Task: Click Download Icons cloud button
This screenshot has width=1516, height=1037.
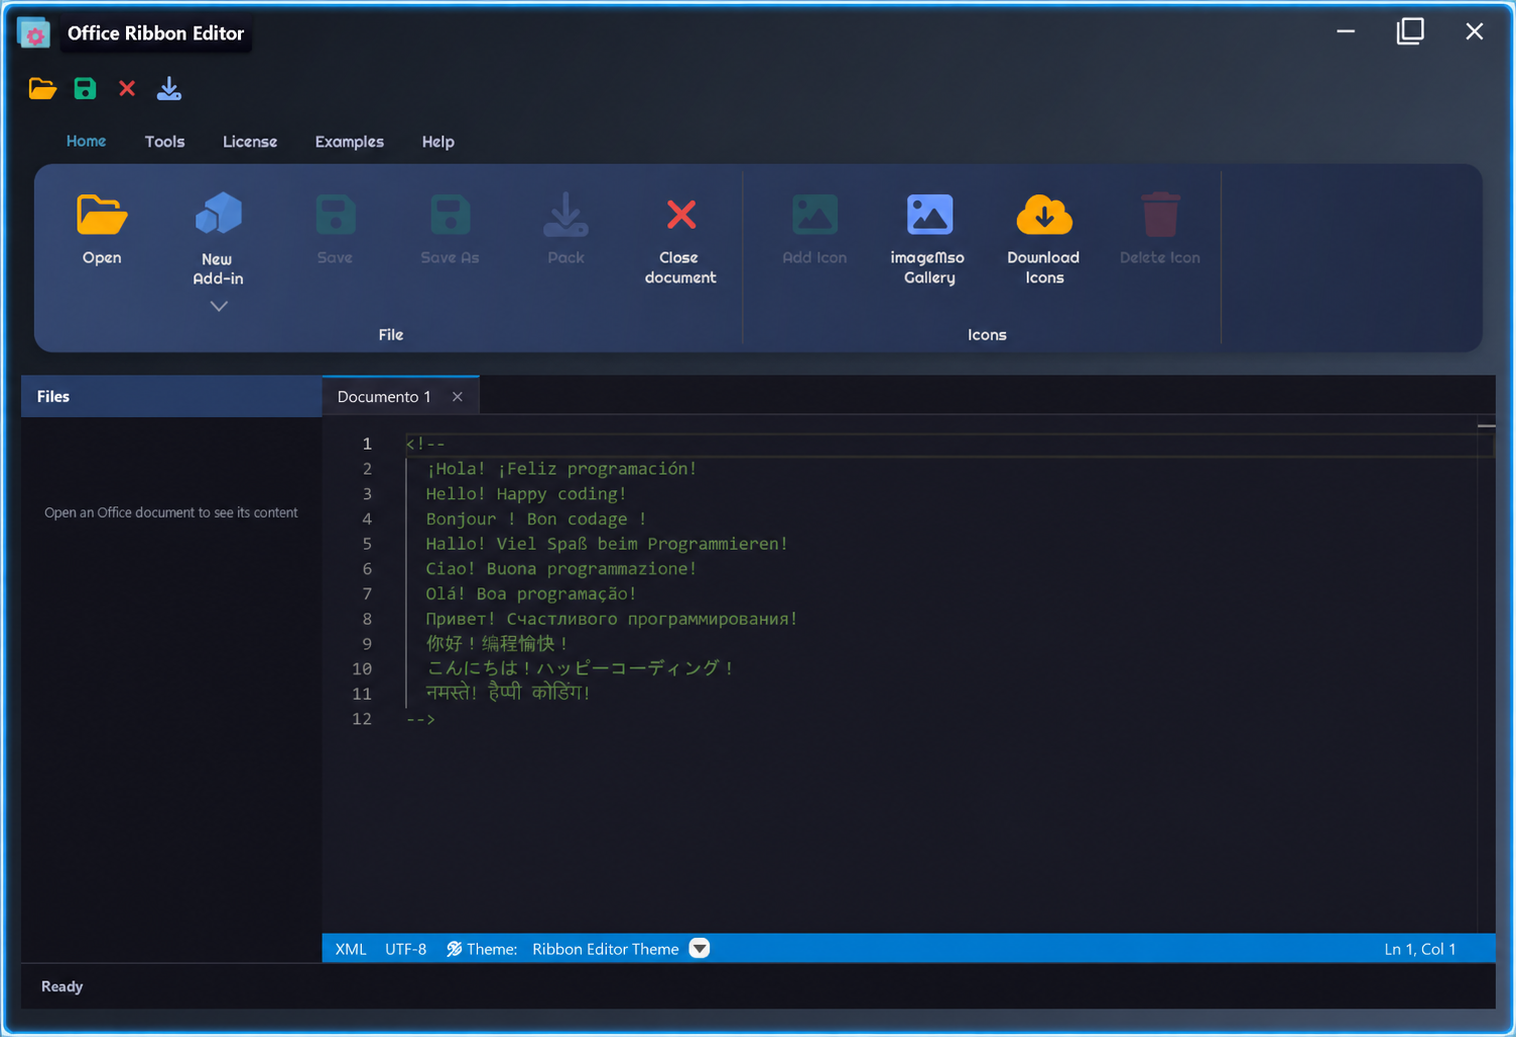Action: coord(1044,241)
